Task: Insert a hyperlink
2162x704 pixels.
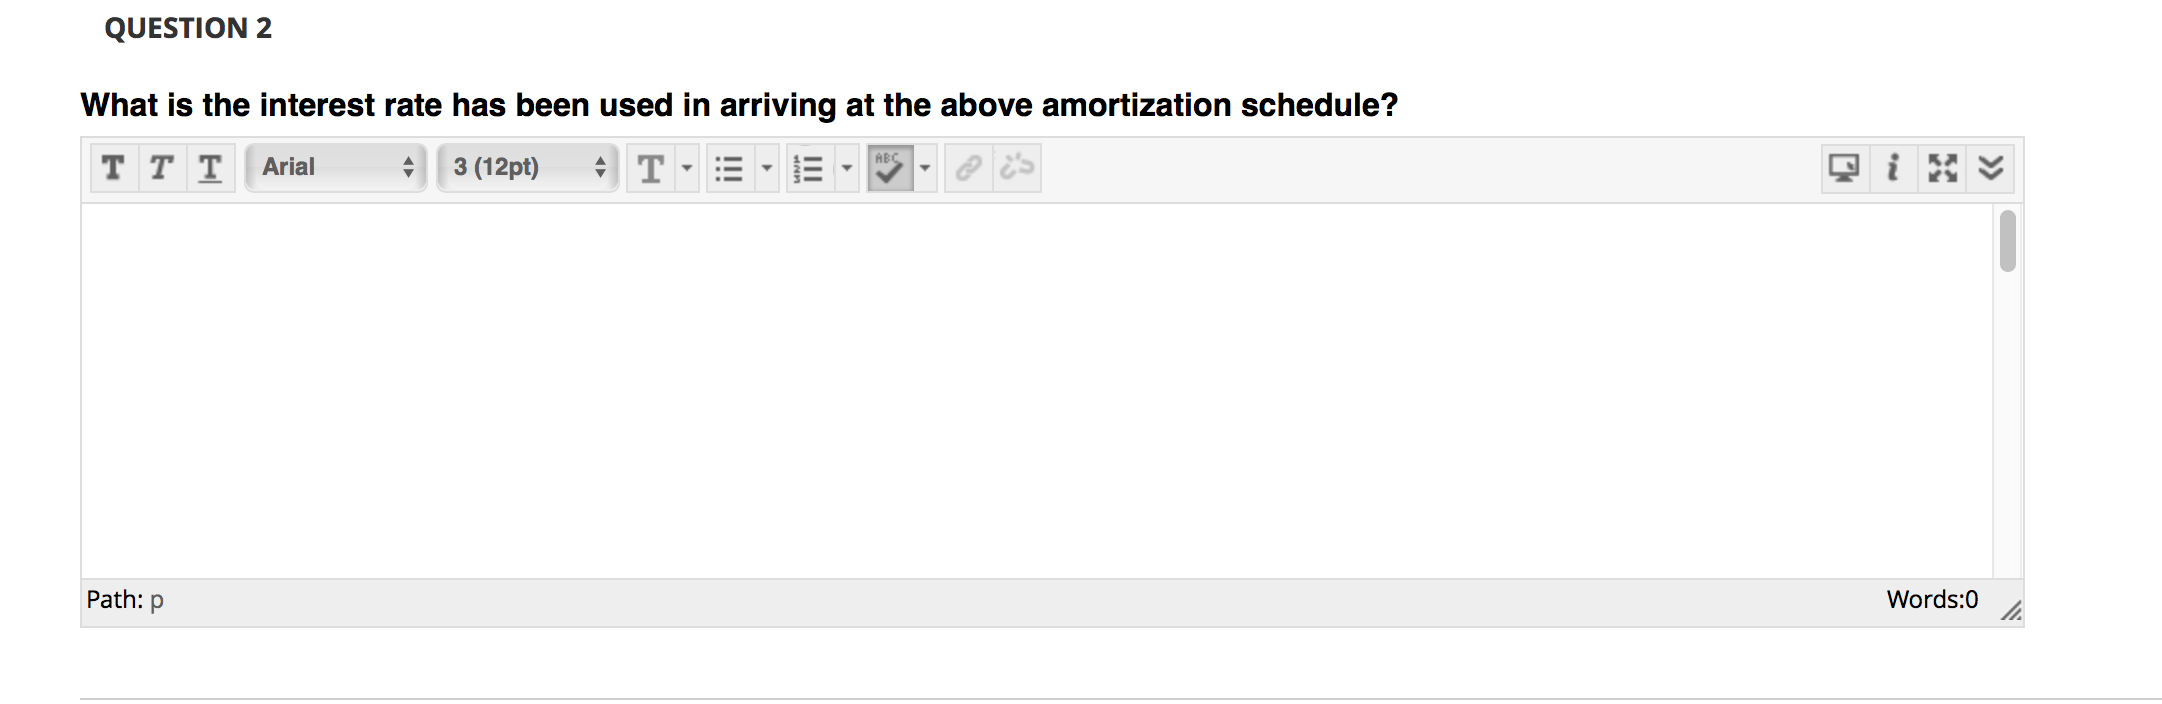Action: [966, 168]
